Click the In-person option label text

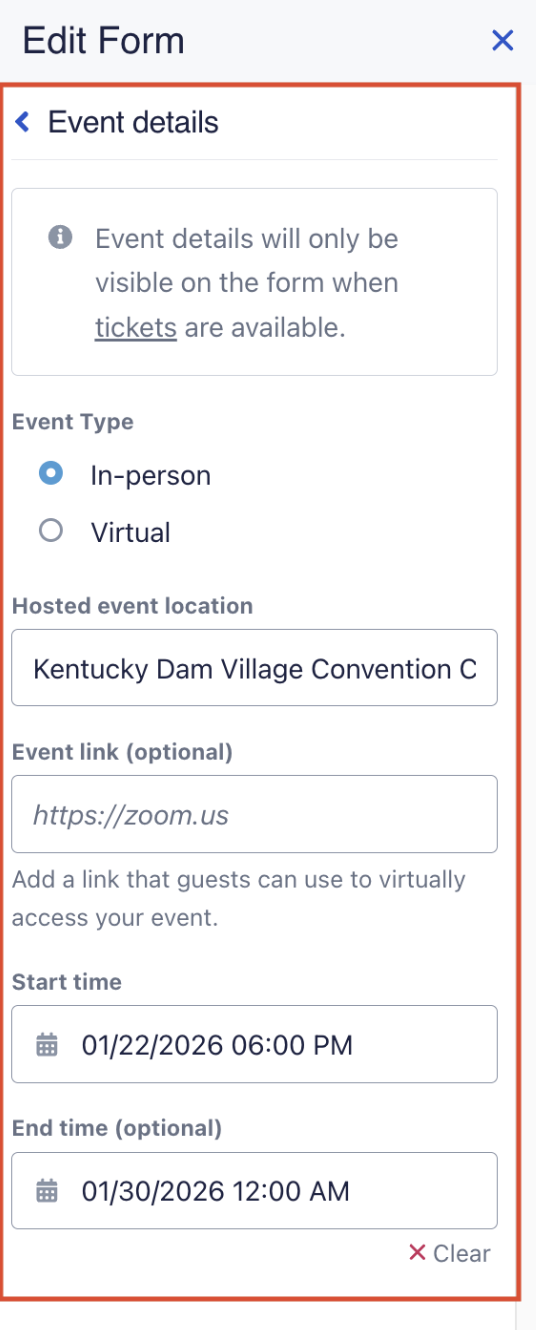coord(151,475)
